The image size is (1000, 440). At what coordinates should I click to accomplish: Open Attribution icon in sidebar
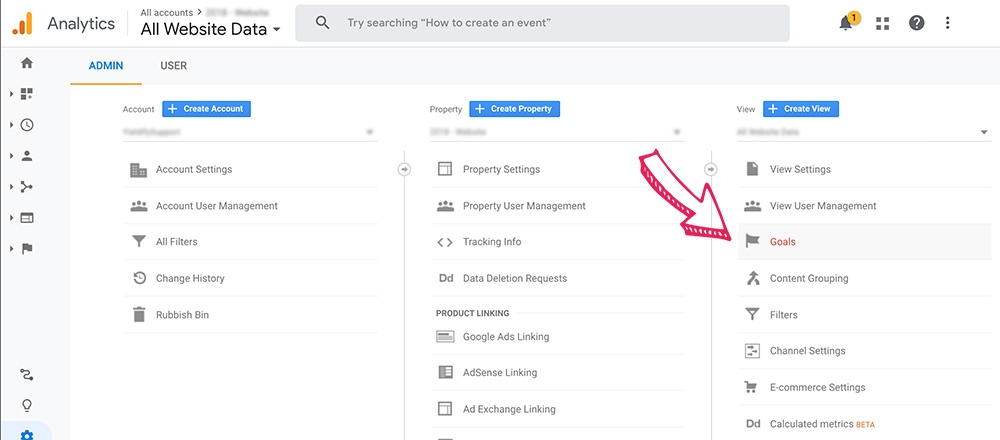click(27, 374)
